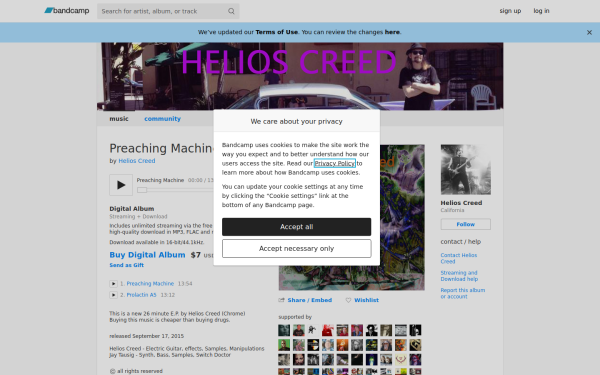Screen dimensions: 600x375
Task: Open the log in link
Action: (x=541, y=11)
